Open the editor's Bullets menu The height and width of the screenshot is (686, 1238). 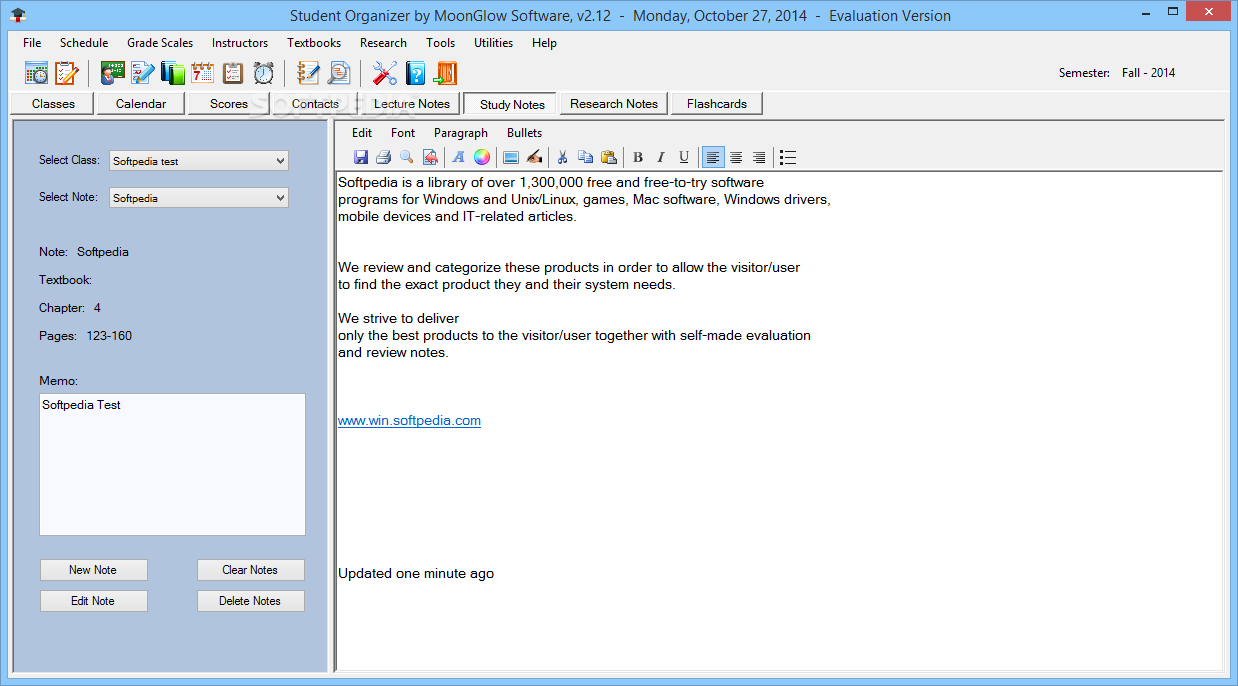[x=525, y=133]
